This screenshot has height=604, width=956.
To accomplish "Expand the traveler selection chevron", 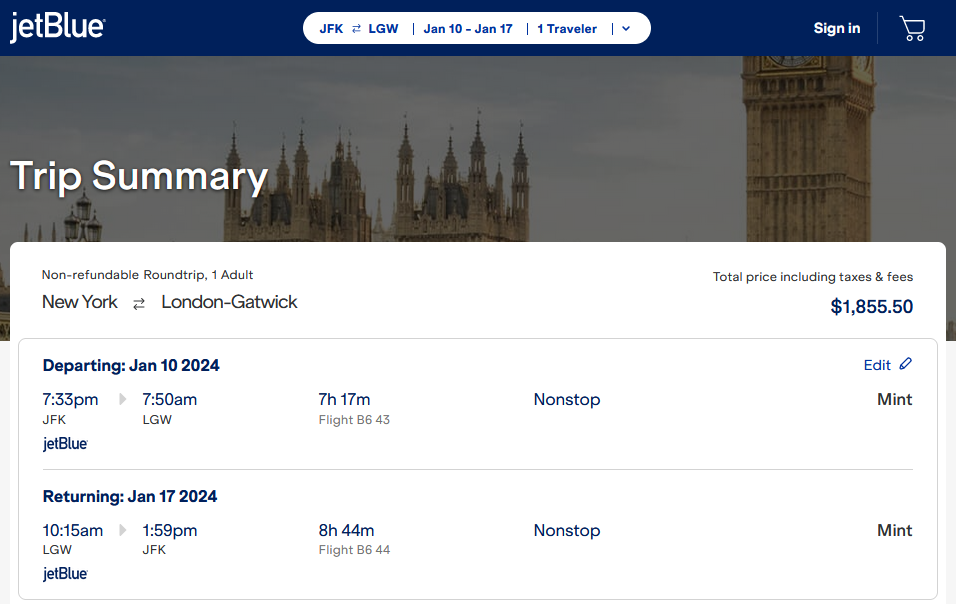I will [625, 28].
